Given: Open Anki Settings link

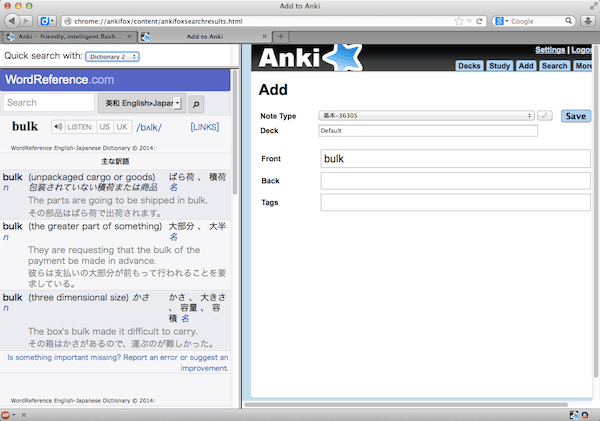Looking at the screenshot, I should (550, 50).
